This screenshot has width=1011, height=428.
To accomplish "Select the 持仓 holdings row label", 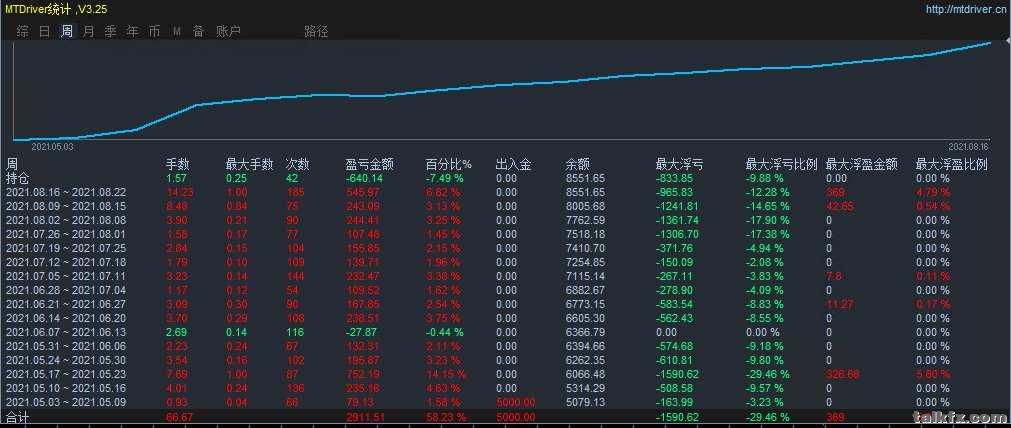I will point(18,178).
